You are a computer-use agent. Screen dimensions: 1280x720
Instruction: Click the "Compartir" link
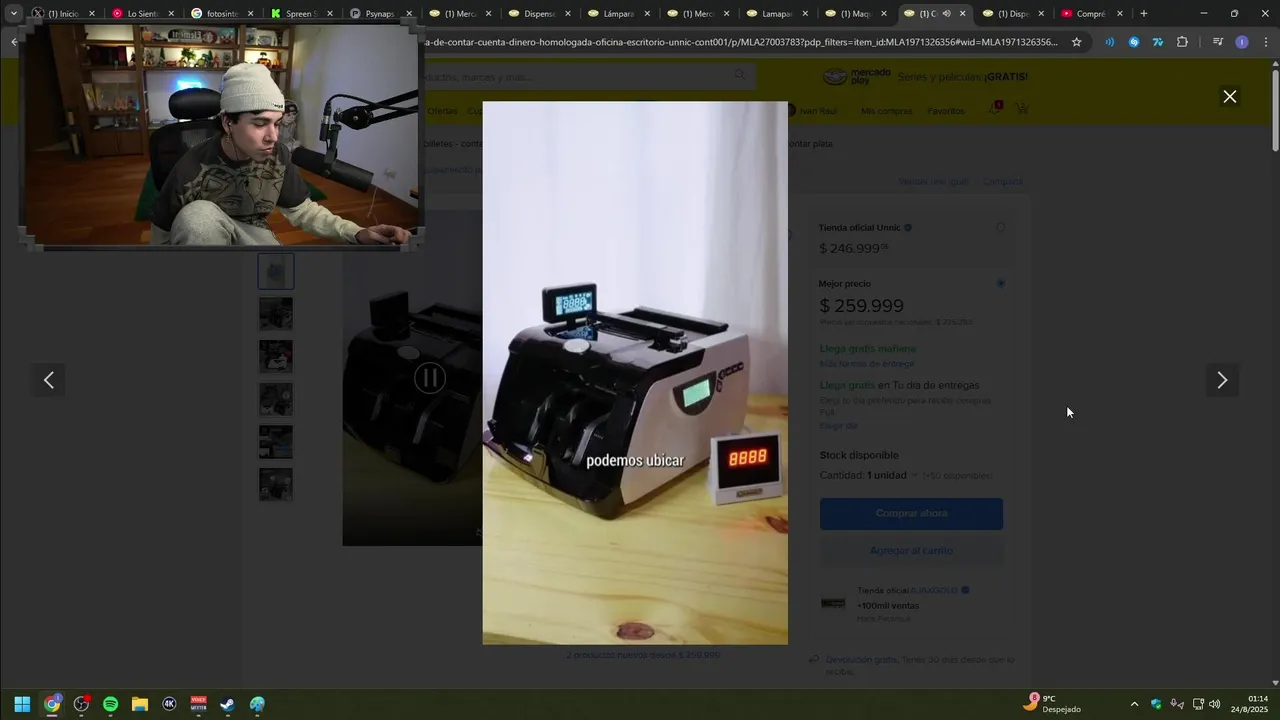[1003, 182]
